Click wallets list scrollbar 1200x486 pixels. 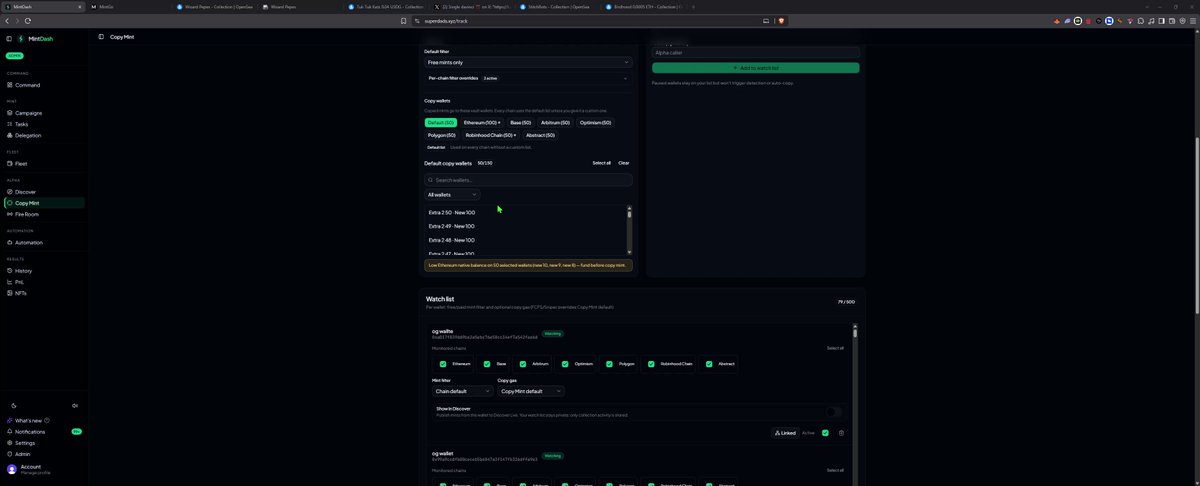click(629, 215)
